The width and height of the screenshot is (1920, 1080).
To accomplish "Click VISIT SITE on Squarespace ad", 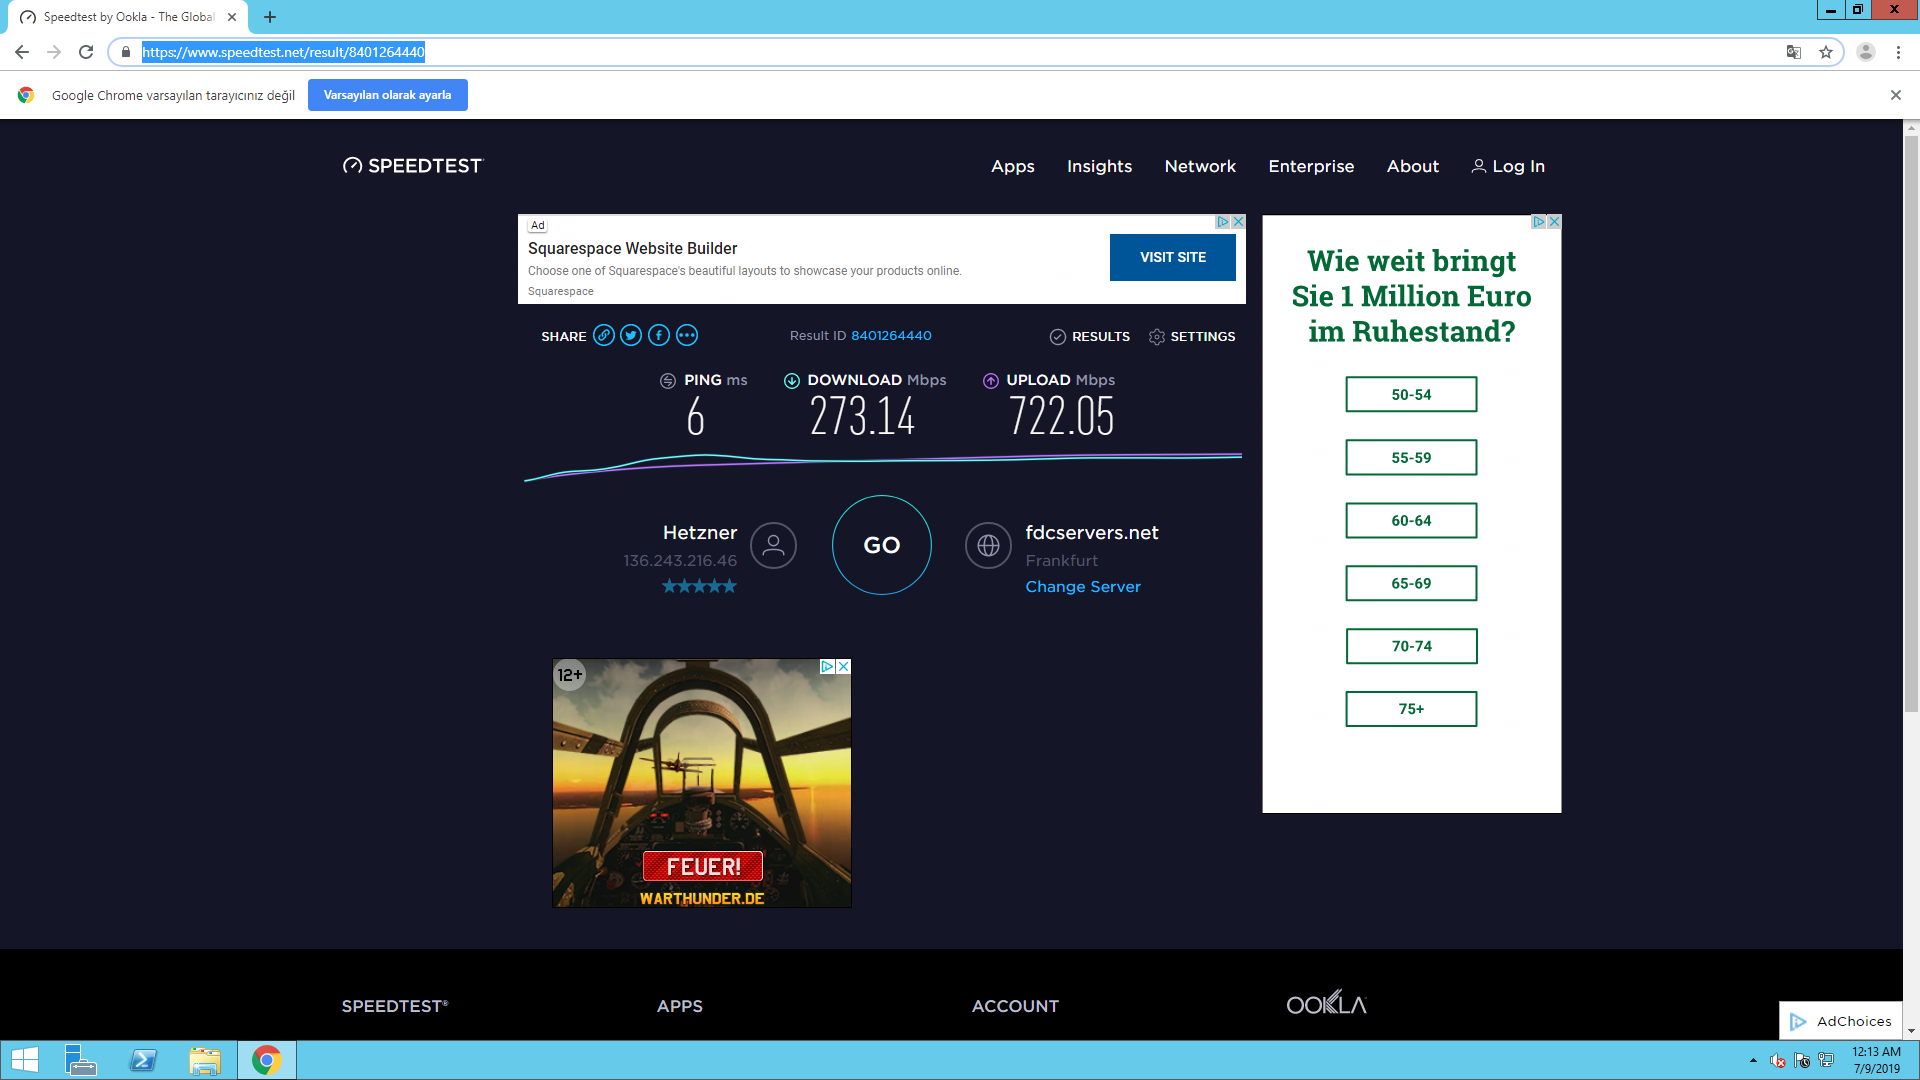I will (x=1173, y=257).
